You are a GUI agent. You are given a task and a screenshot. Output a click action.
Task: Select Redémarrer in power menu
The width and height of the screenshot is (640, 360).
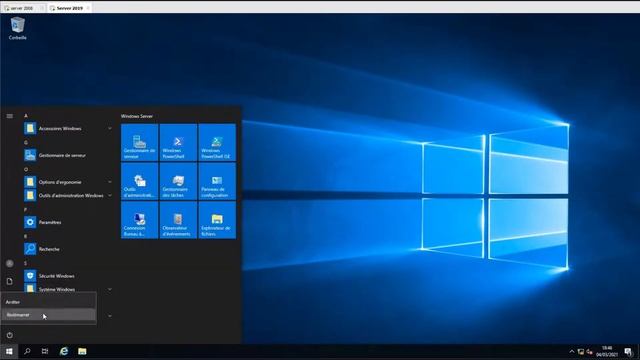coord(49,315)
